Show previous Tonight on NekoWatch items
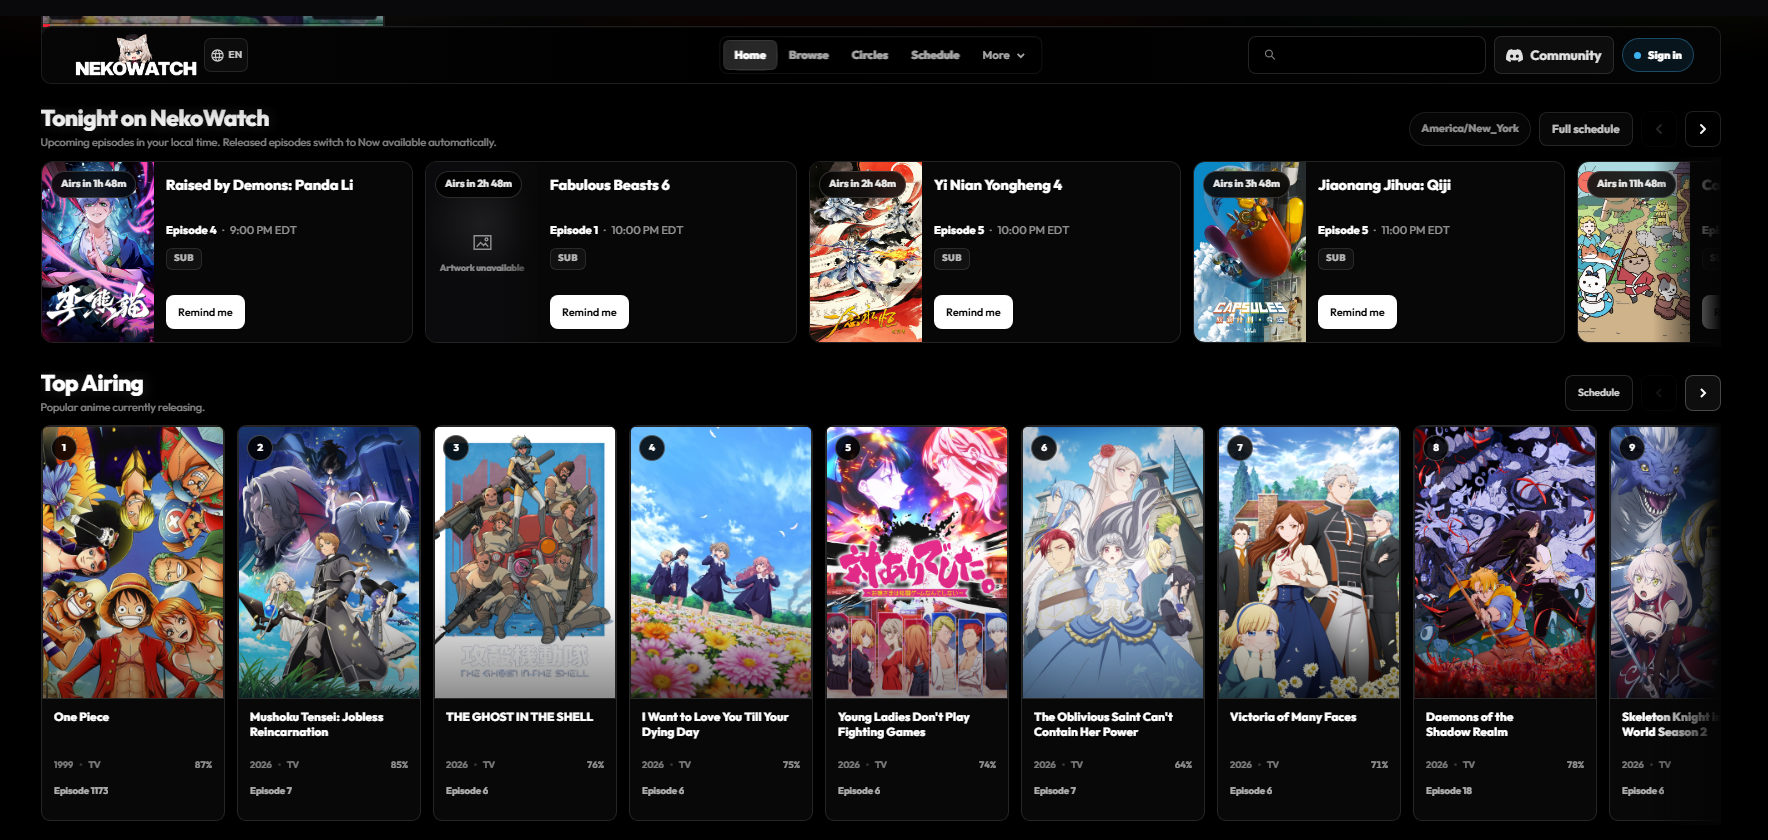The image size is (1768, 840). tap(1659, 129)
